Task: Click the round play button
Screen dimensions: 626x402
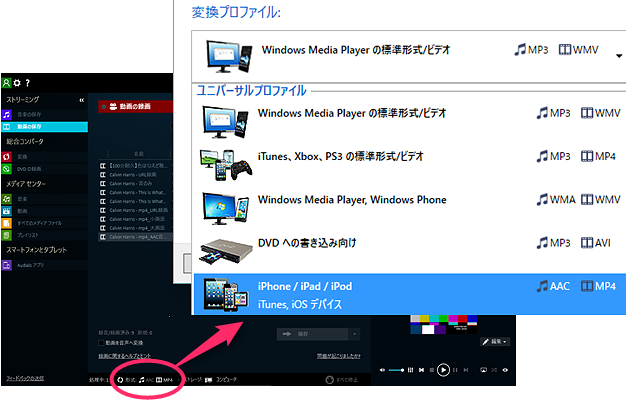Action: pyautogui.click(x=443, y=370)
